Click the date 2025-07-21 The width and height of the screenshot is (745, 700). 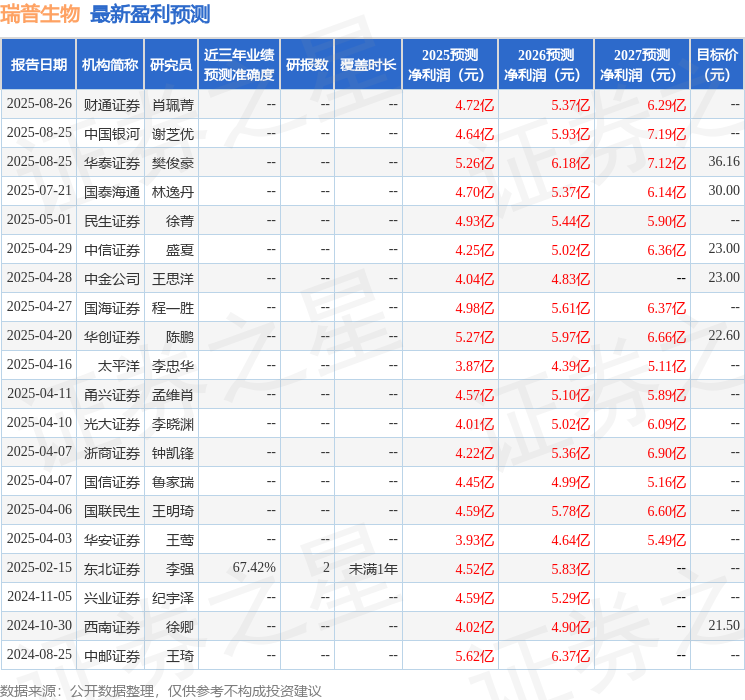(39, 191)
